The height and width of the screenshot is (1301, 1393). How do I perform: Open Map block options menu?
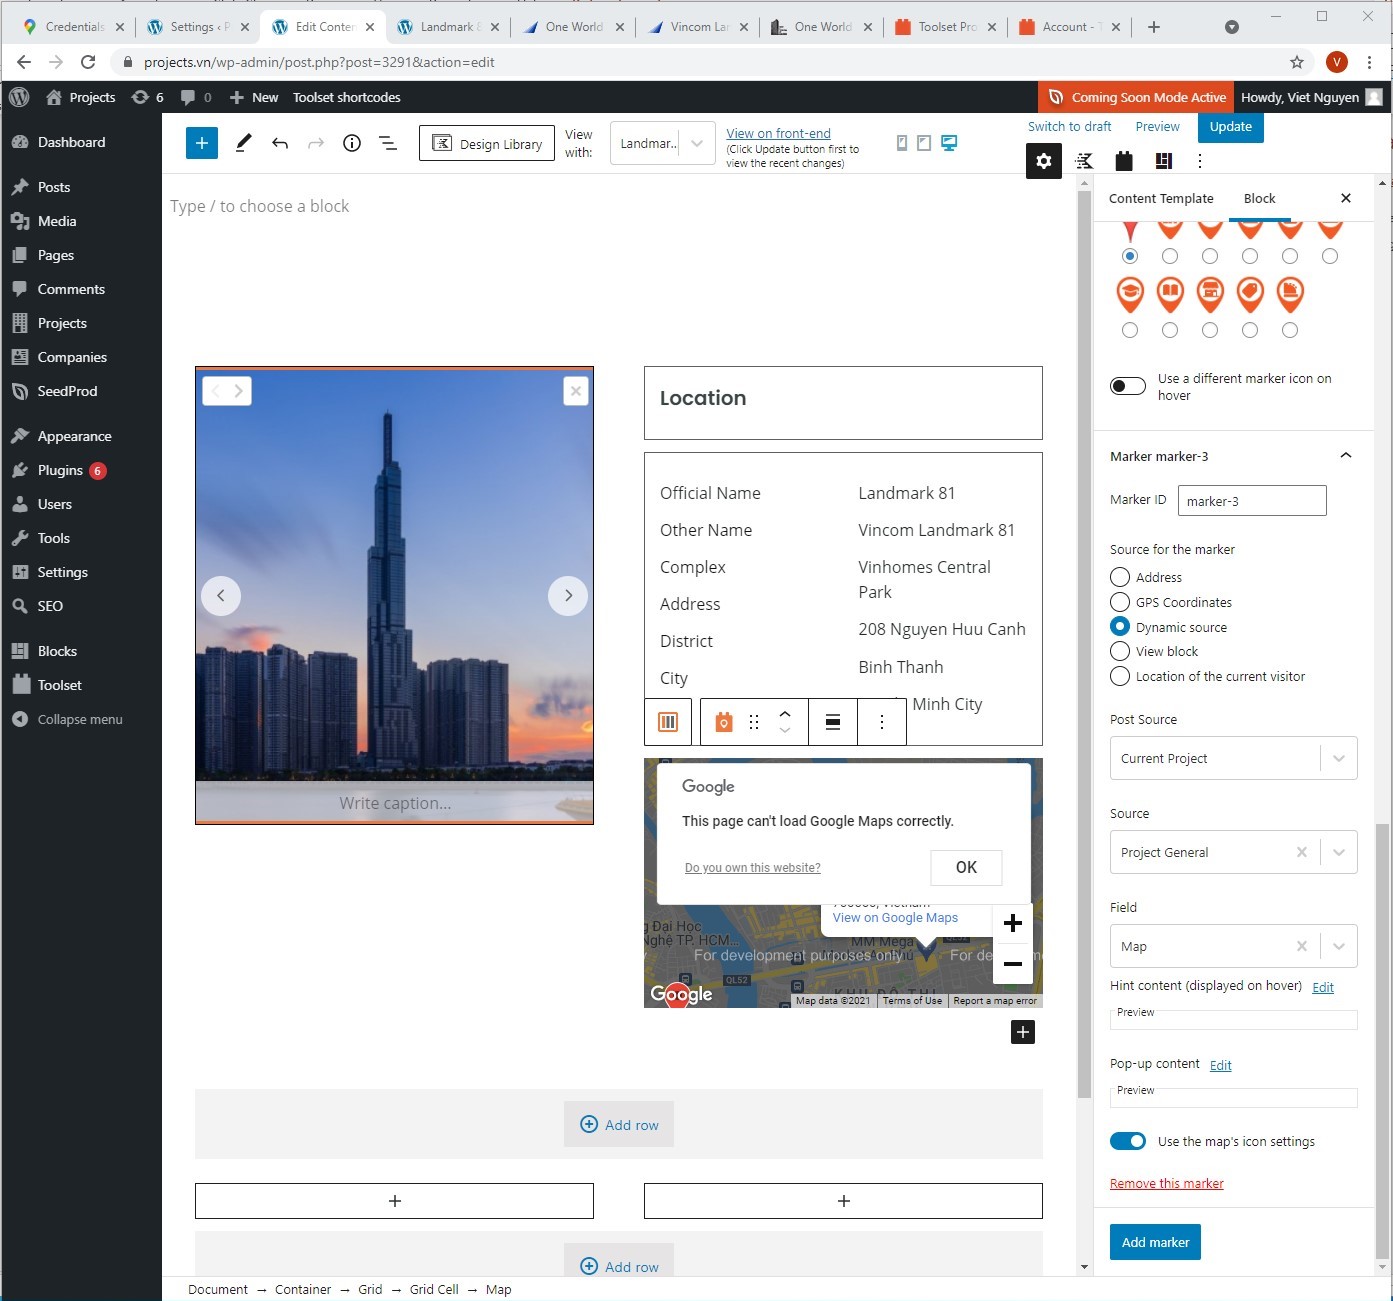point(881,722)
